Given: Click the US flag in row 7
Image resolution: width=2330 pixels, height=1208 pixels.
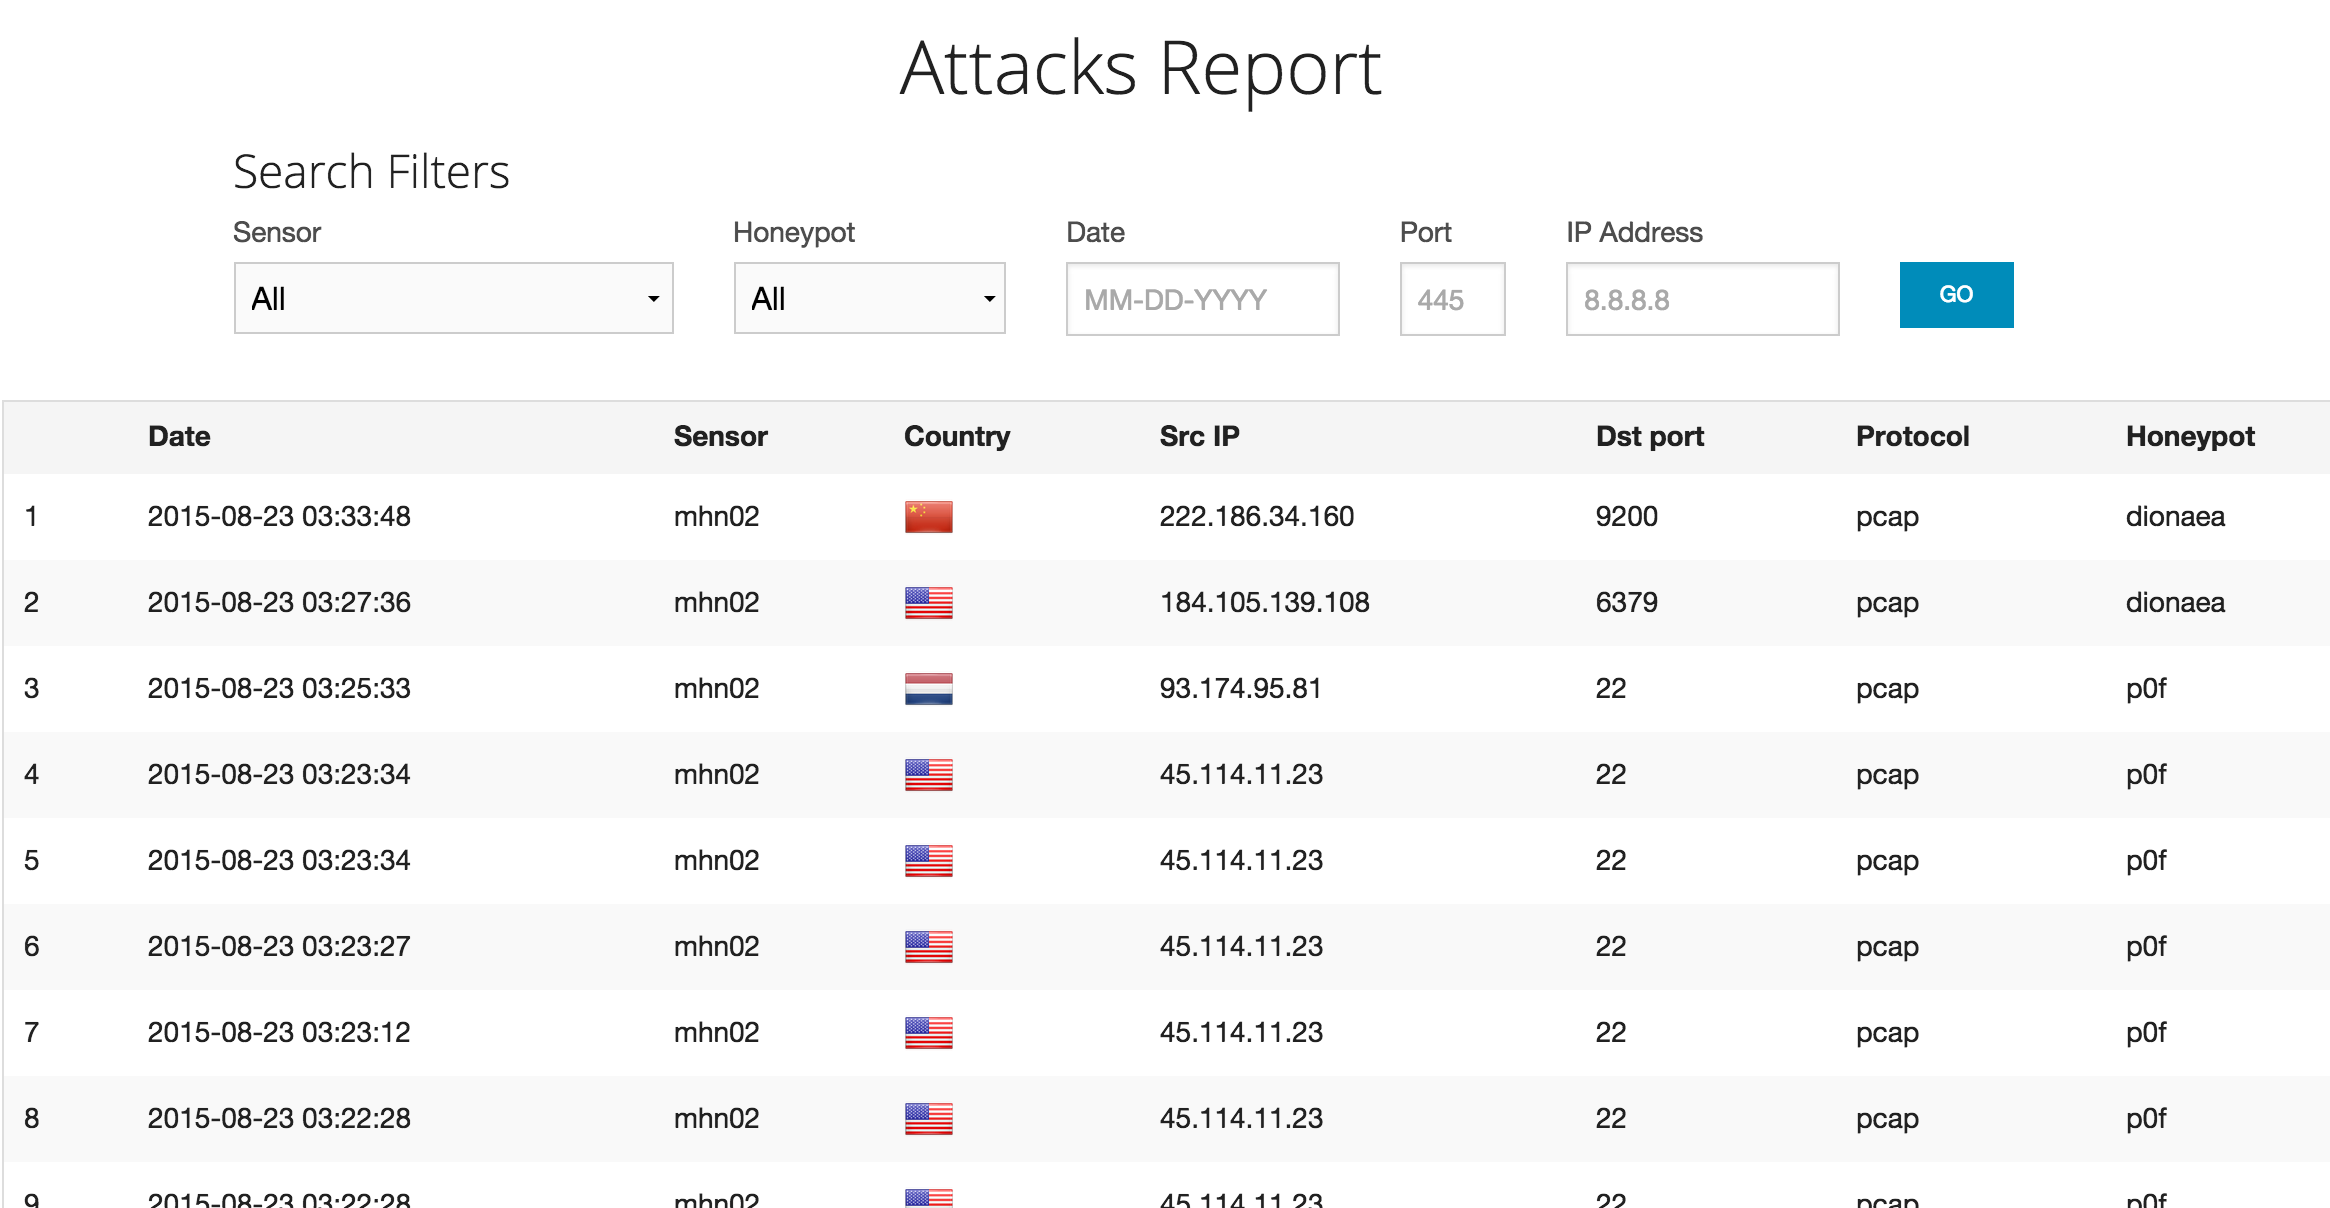Looking at the screenshot, I should pyautogui.click(x=928, y=1033).
